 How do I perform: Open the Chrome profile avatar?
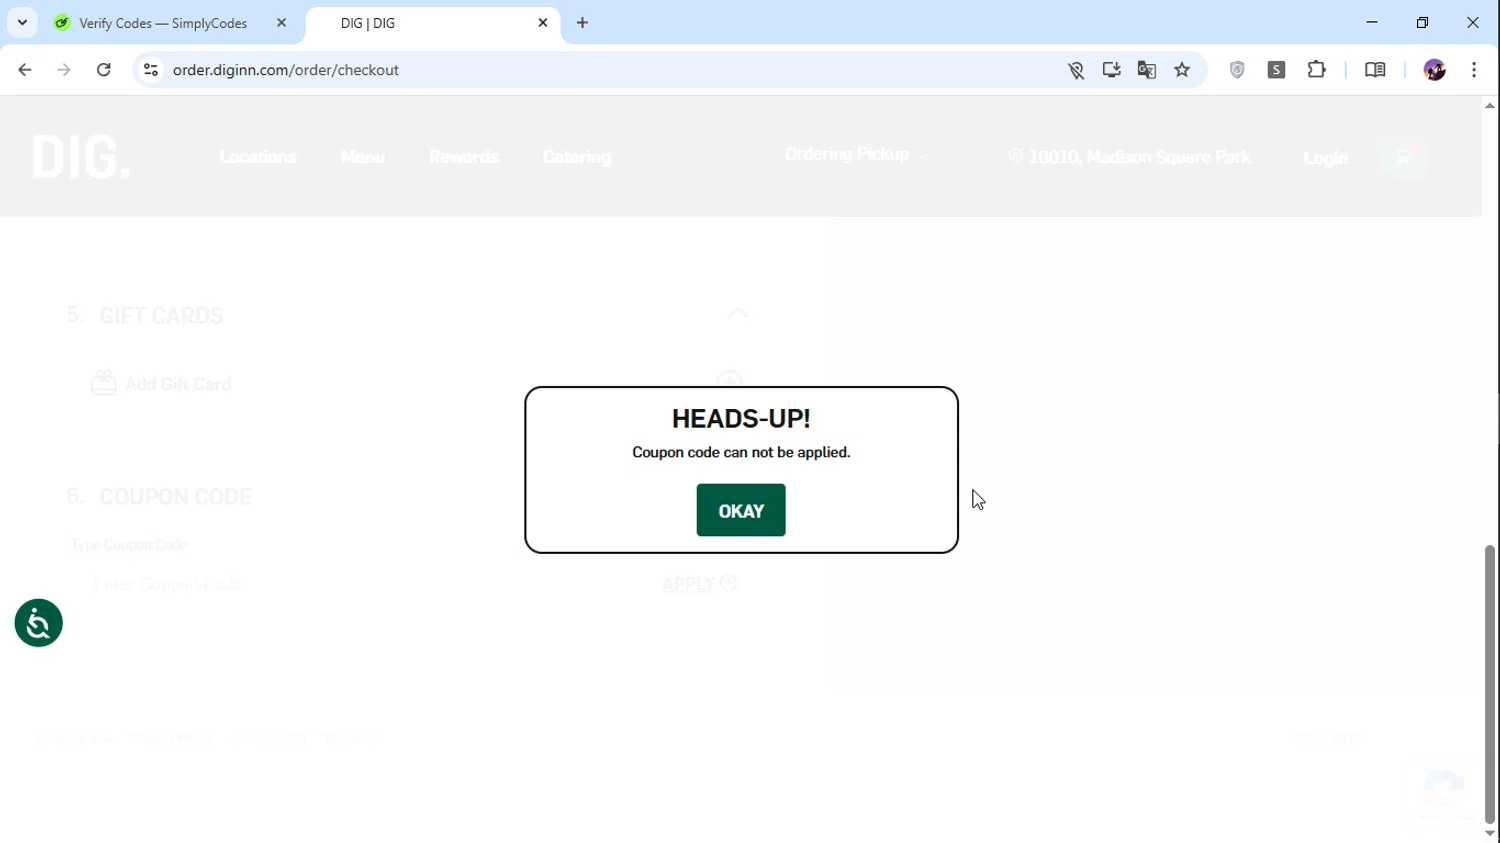(1435, 70)
